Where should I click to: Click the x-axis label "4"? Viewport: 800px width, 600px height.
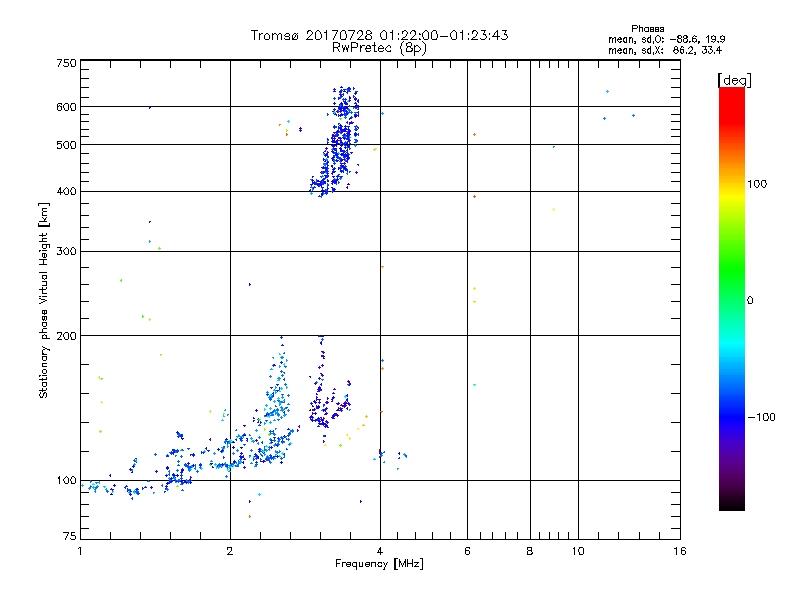[380, 551]
